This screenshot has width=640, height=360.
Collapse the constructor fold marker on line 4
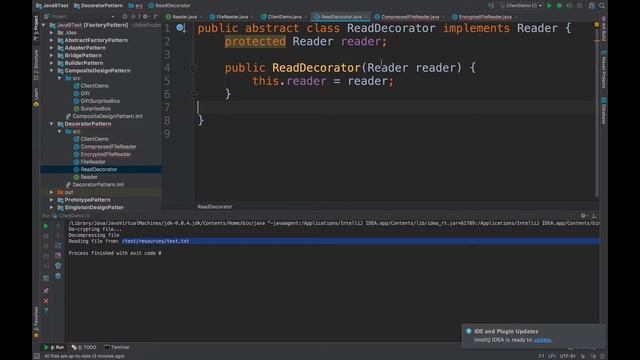tap(194, 68)
